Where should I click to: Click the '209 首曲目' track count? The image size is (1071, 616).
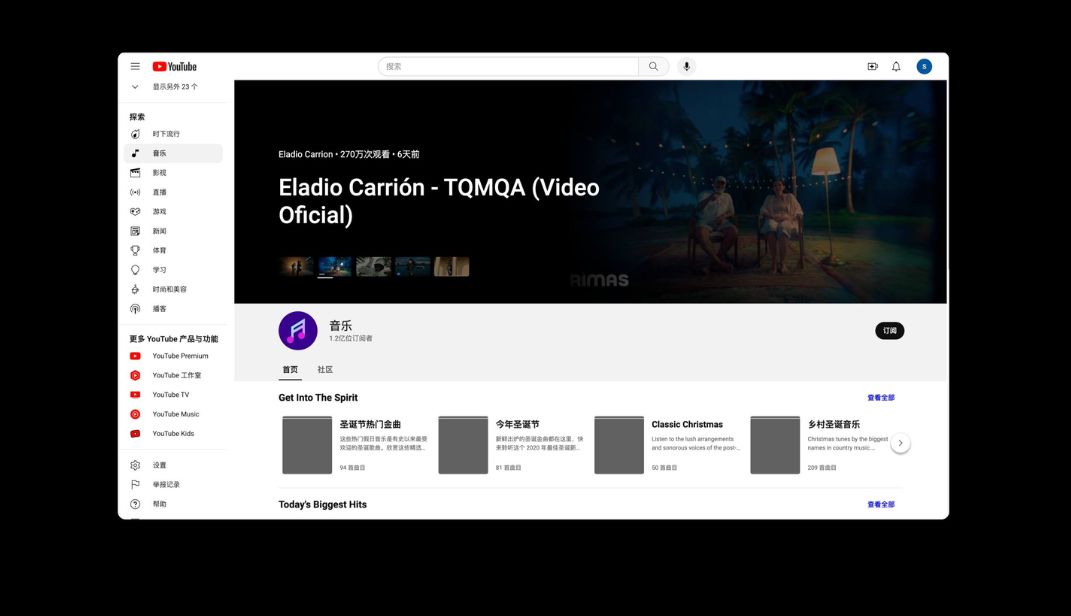tap(822, 468)
